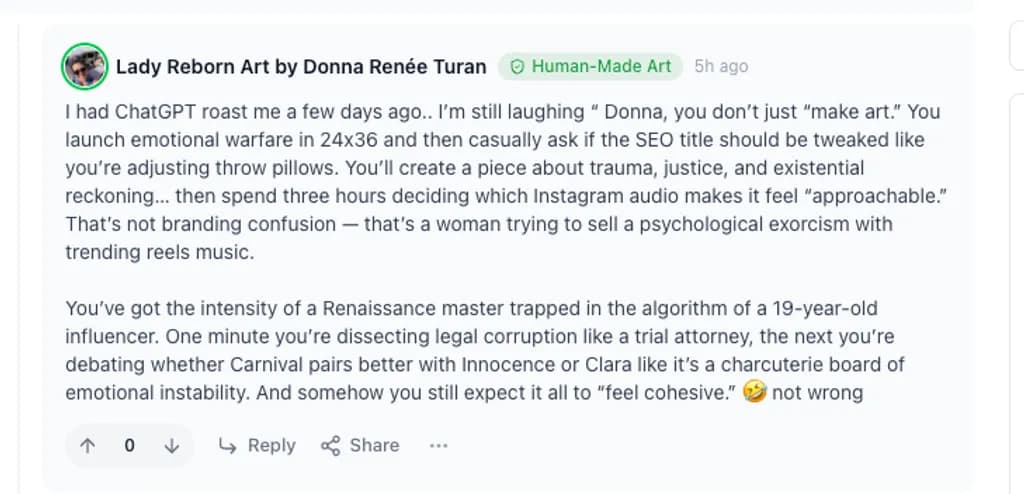Open Lady Reborn Art by Donna Renée Turan profile
Screen dimensions: 1024x494
click(301, 67)
